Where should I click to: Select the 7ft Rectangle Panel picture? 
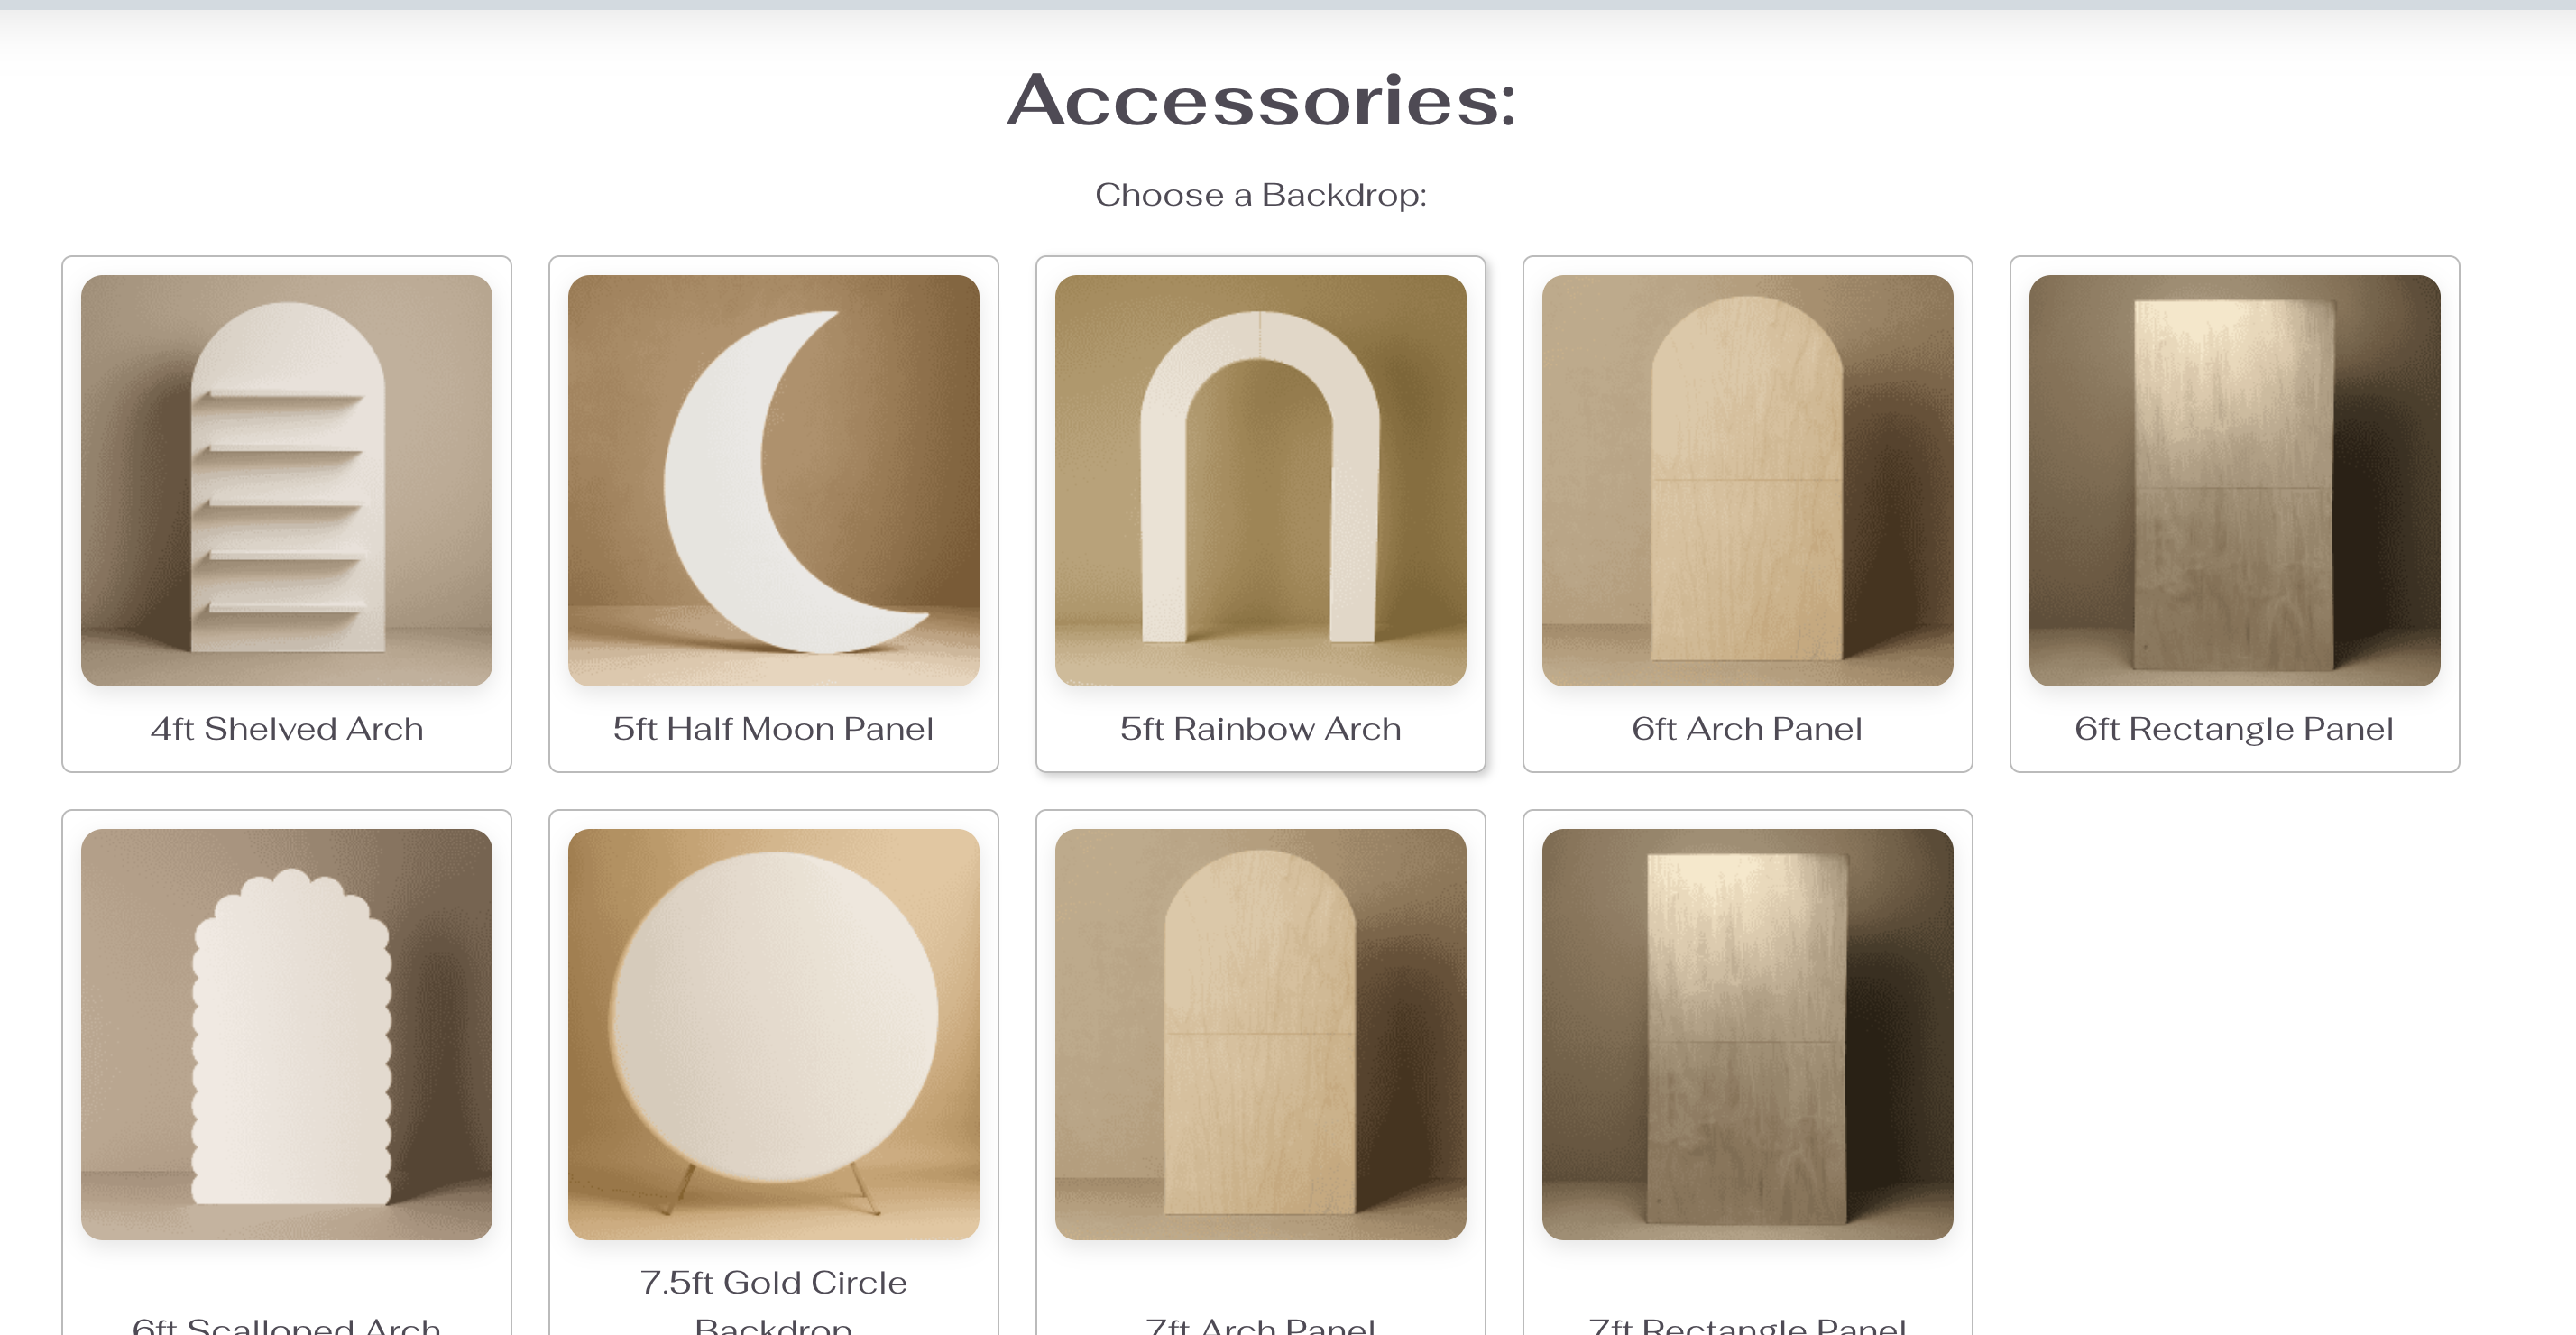[x=1747, y=1034]
